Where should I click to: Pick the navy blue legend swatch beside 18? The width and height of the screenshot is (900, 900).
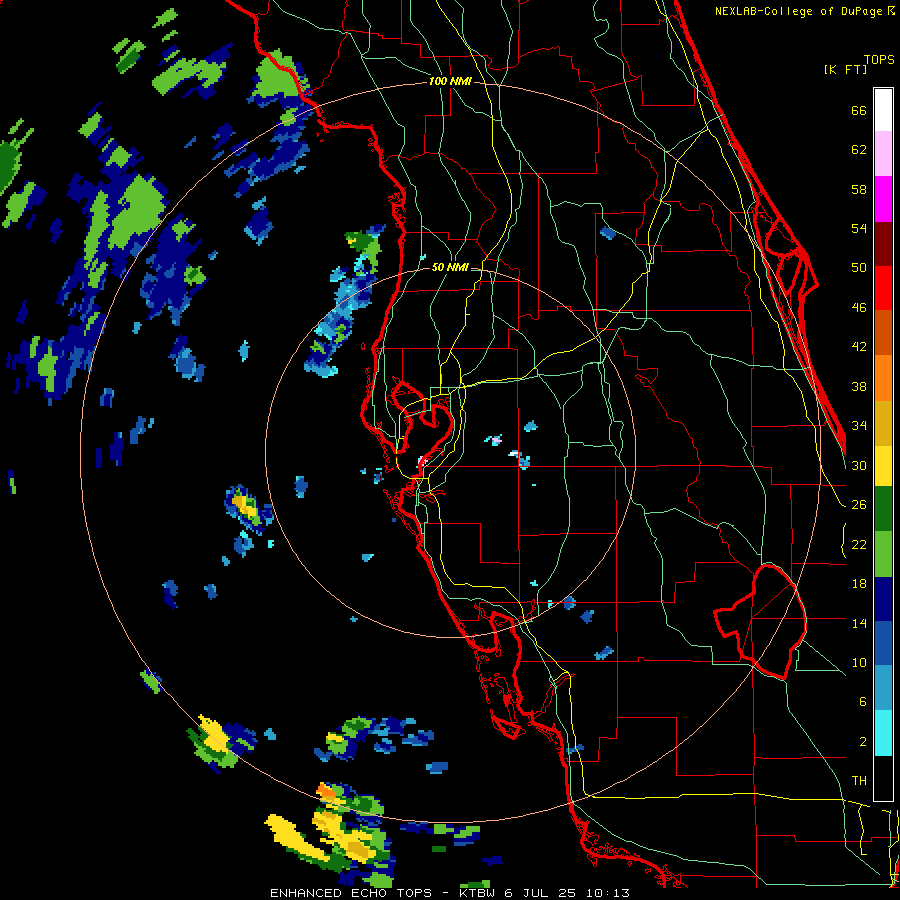click(883, 599)
